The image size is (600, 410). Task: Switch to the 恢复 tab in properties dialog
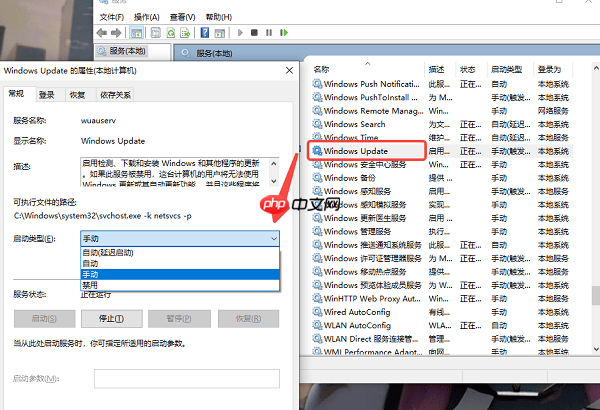pos(77,95)
